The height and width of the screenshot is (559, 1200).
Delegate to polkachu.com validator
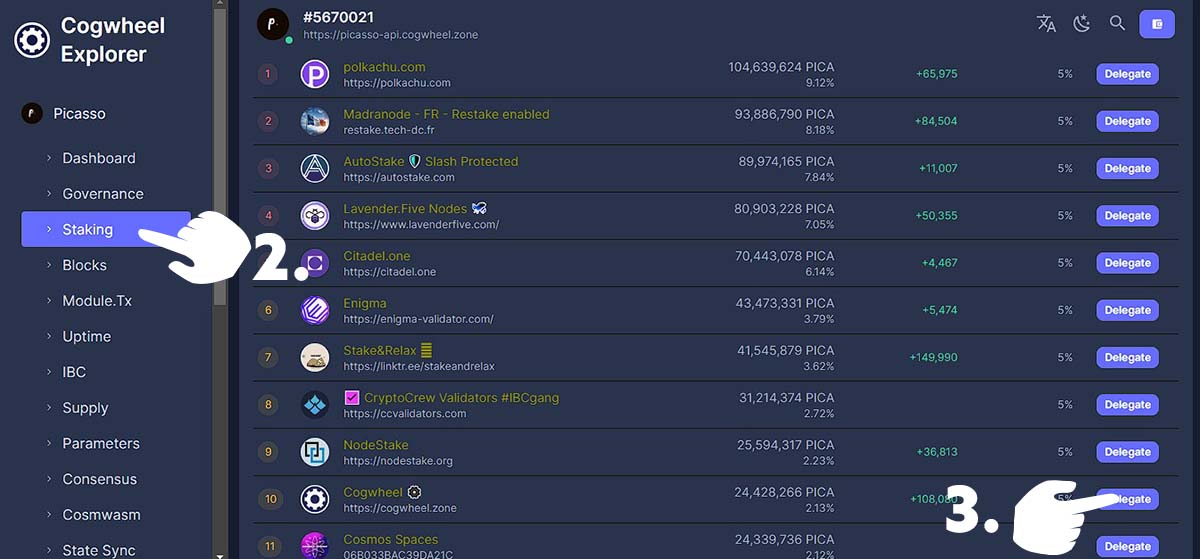1127,74
